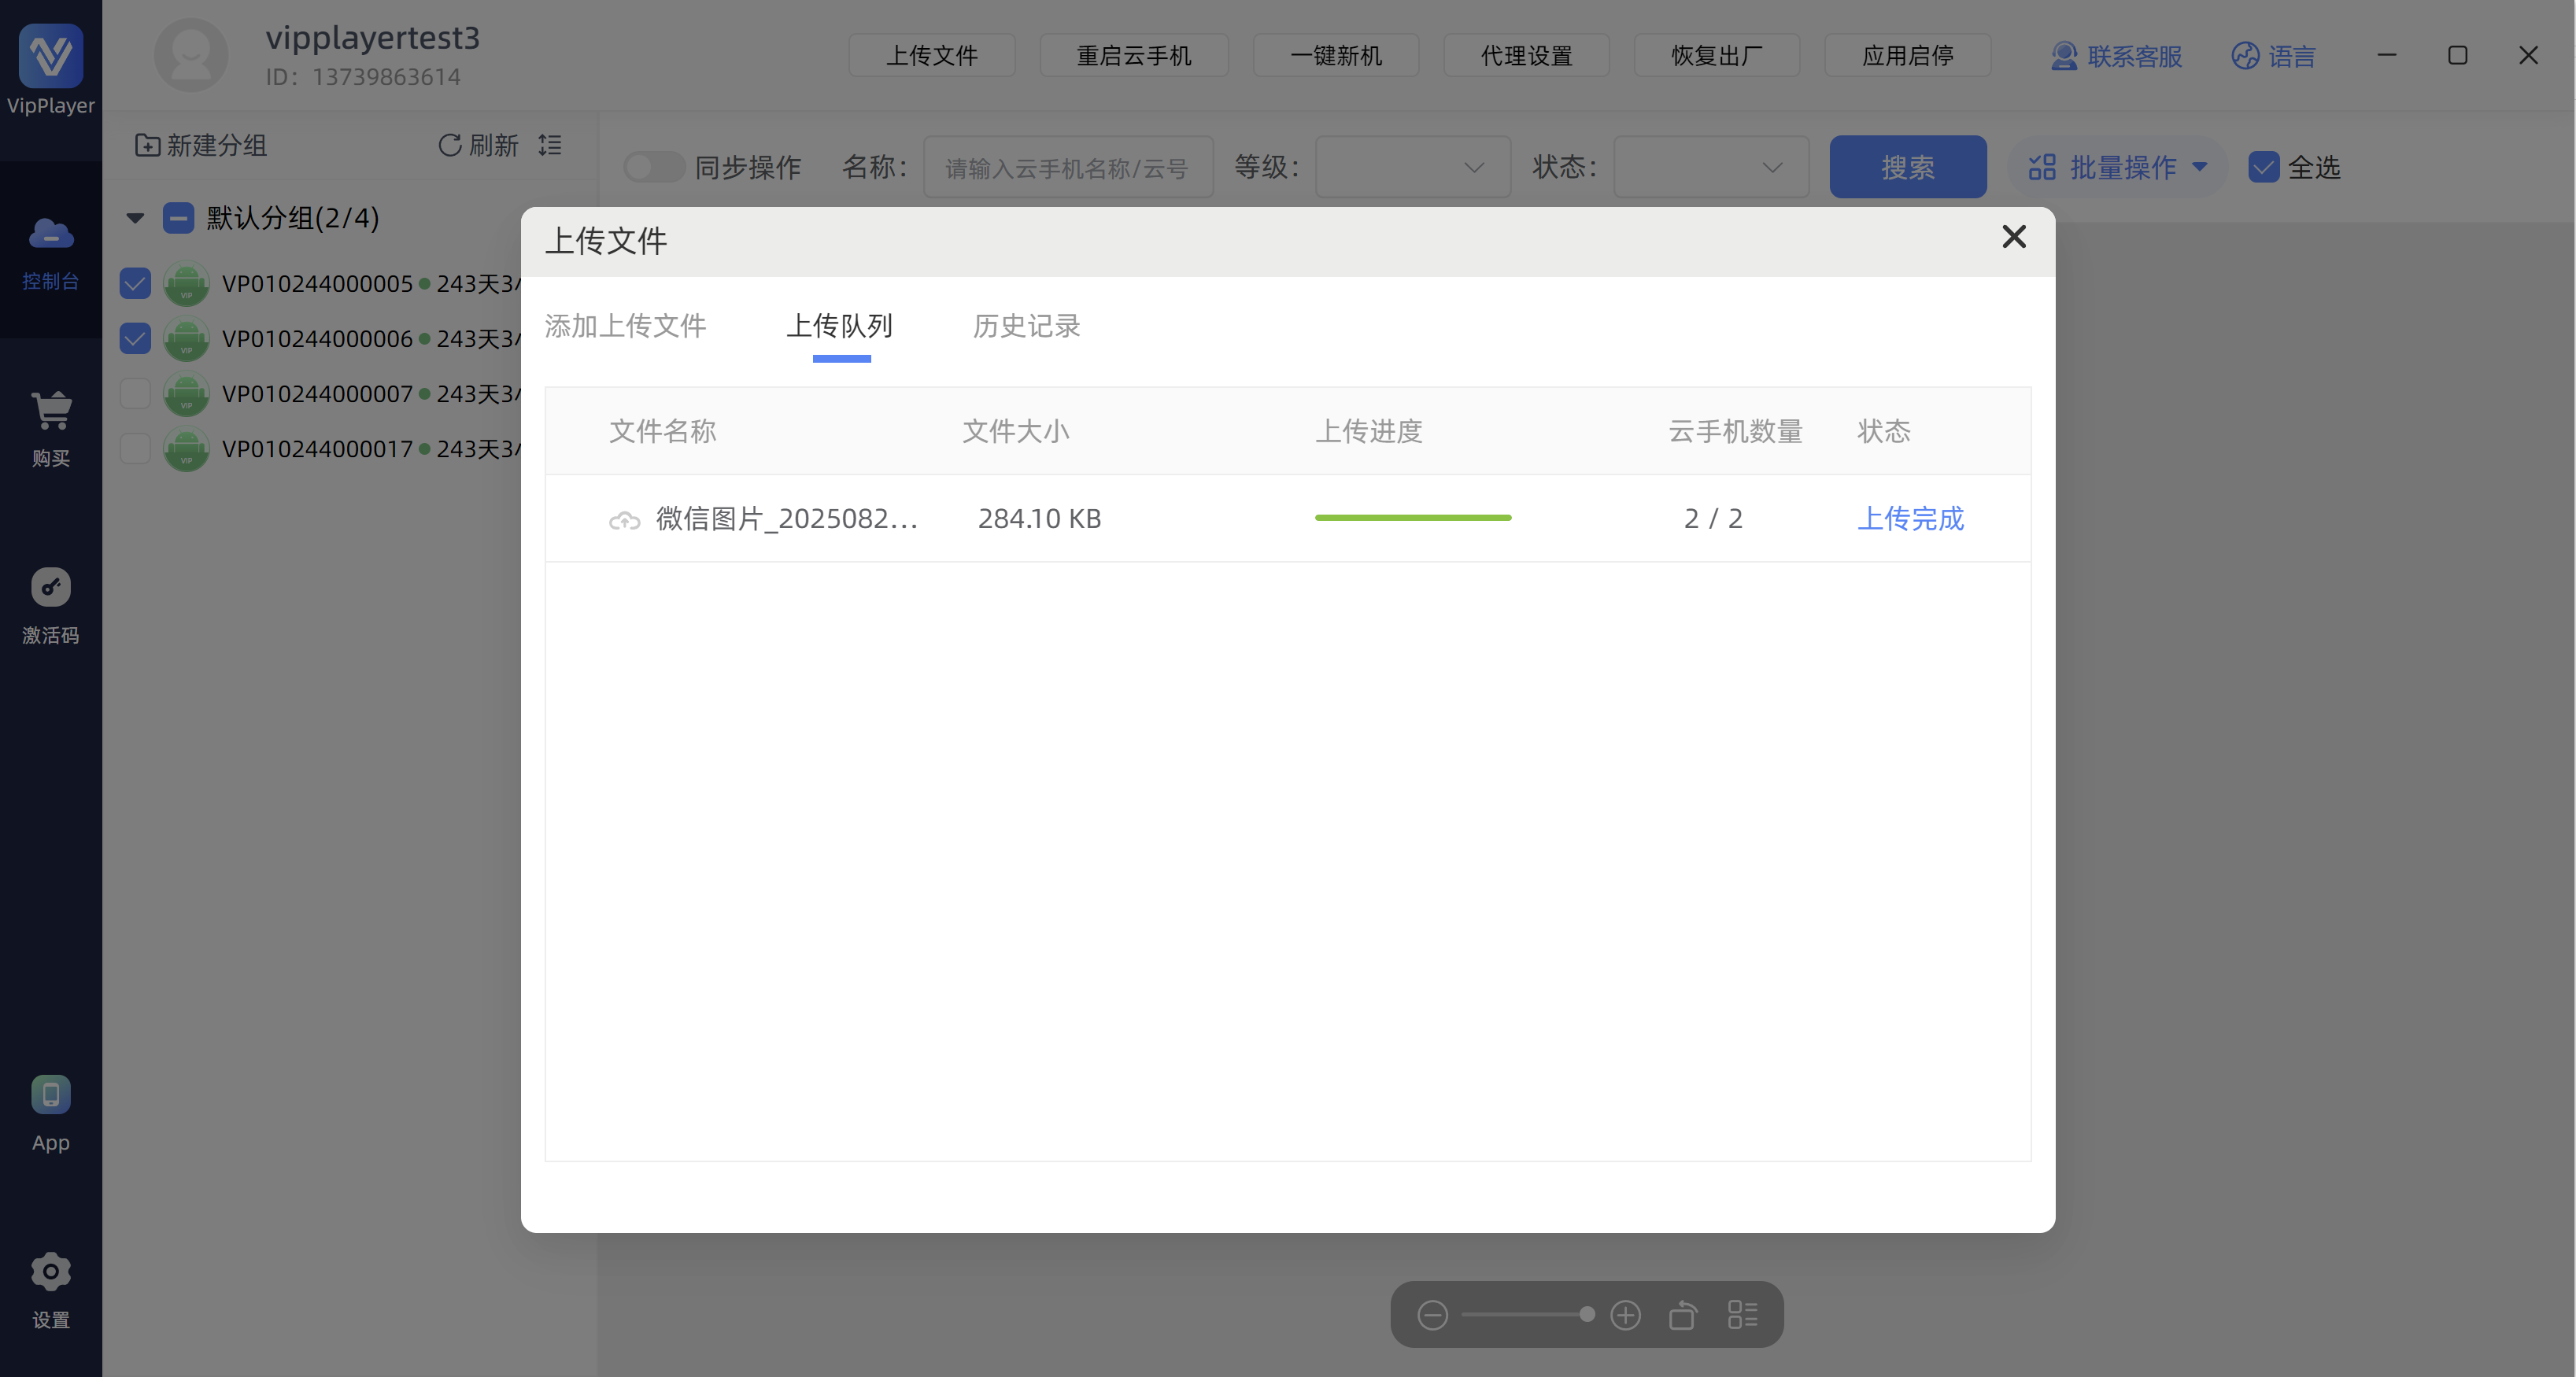Image resolution: width=2576 pixels, height=1377 pixels.
Task: Toggle the 全选 checkbox
Action: 2263,167
